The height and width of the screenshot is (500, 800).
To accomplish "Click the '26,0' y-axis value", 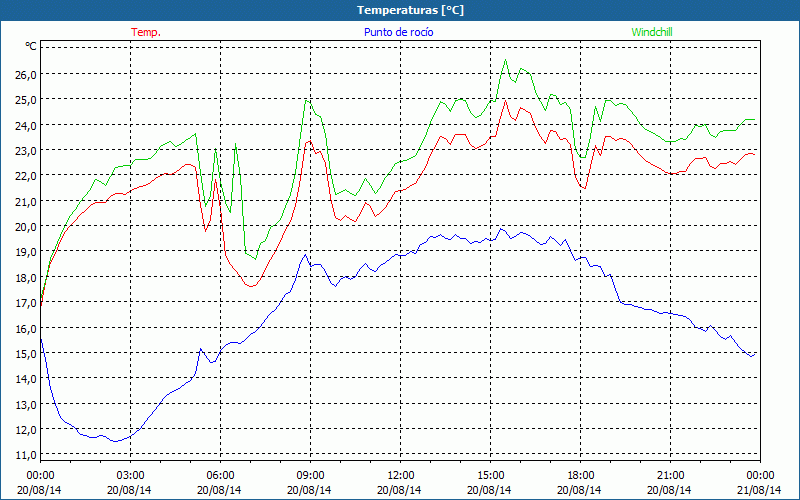I will (26, 74).
